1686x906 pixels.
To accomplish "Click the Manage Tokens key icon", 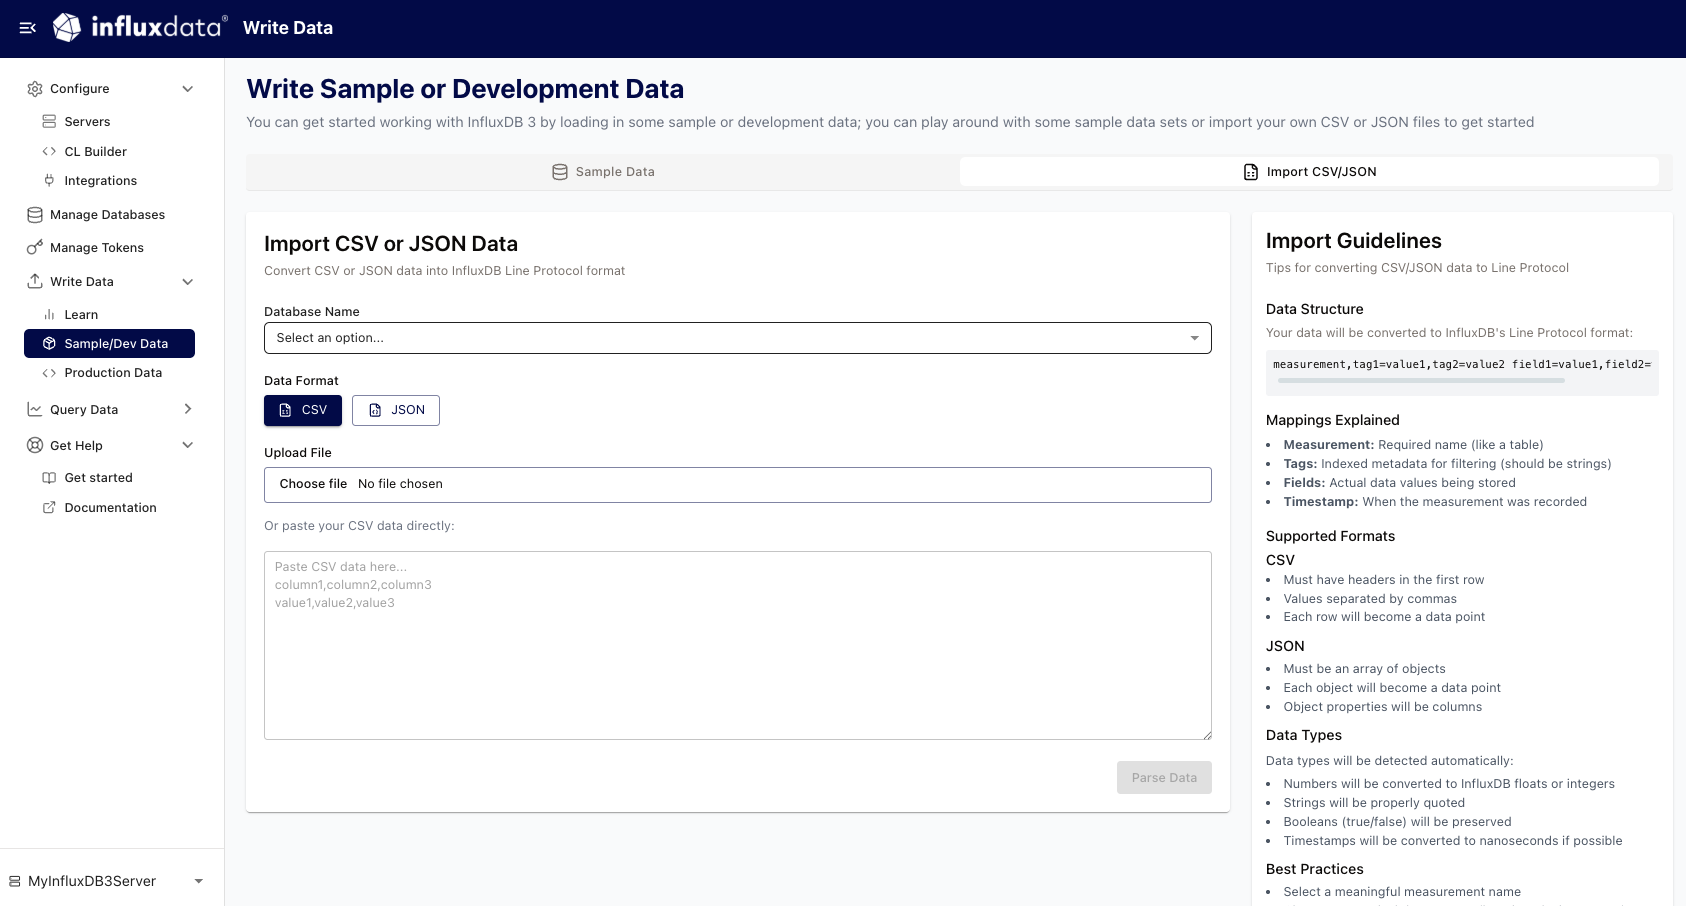I will (35, 247).
